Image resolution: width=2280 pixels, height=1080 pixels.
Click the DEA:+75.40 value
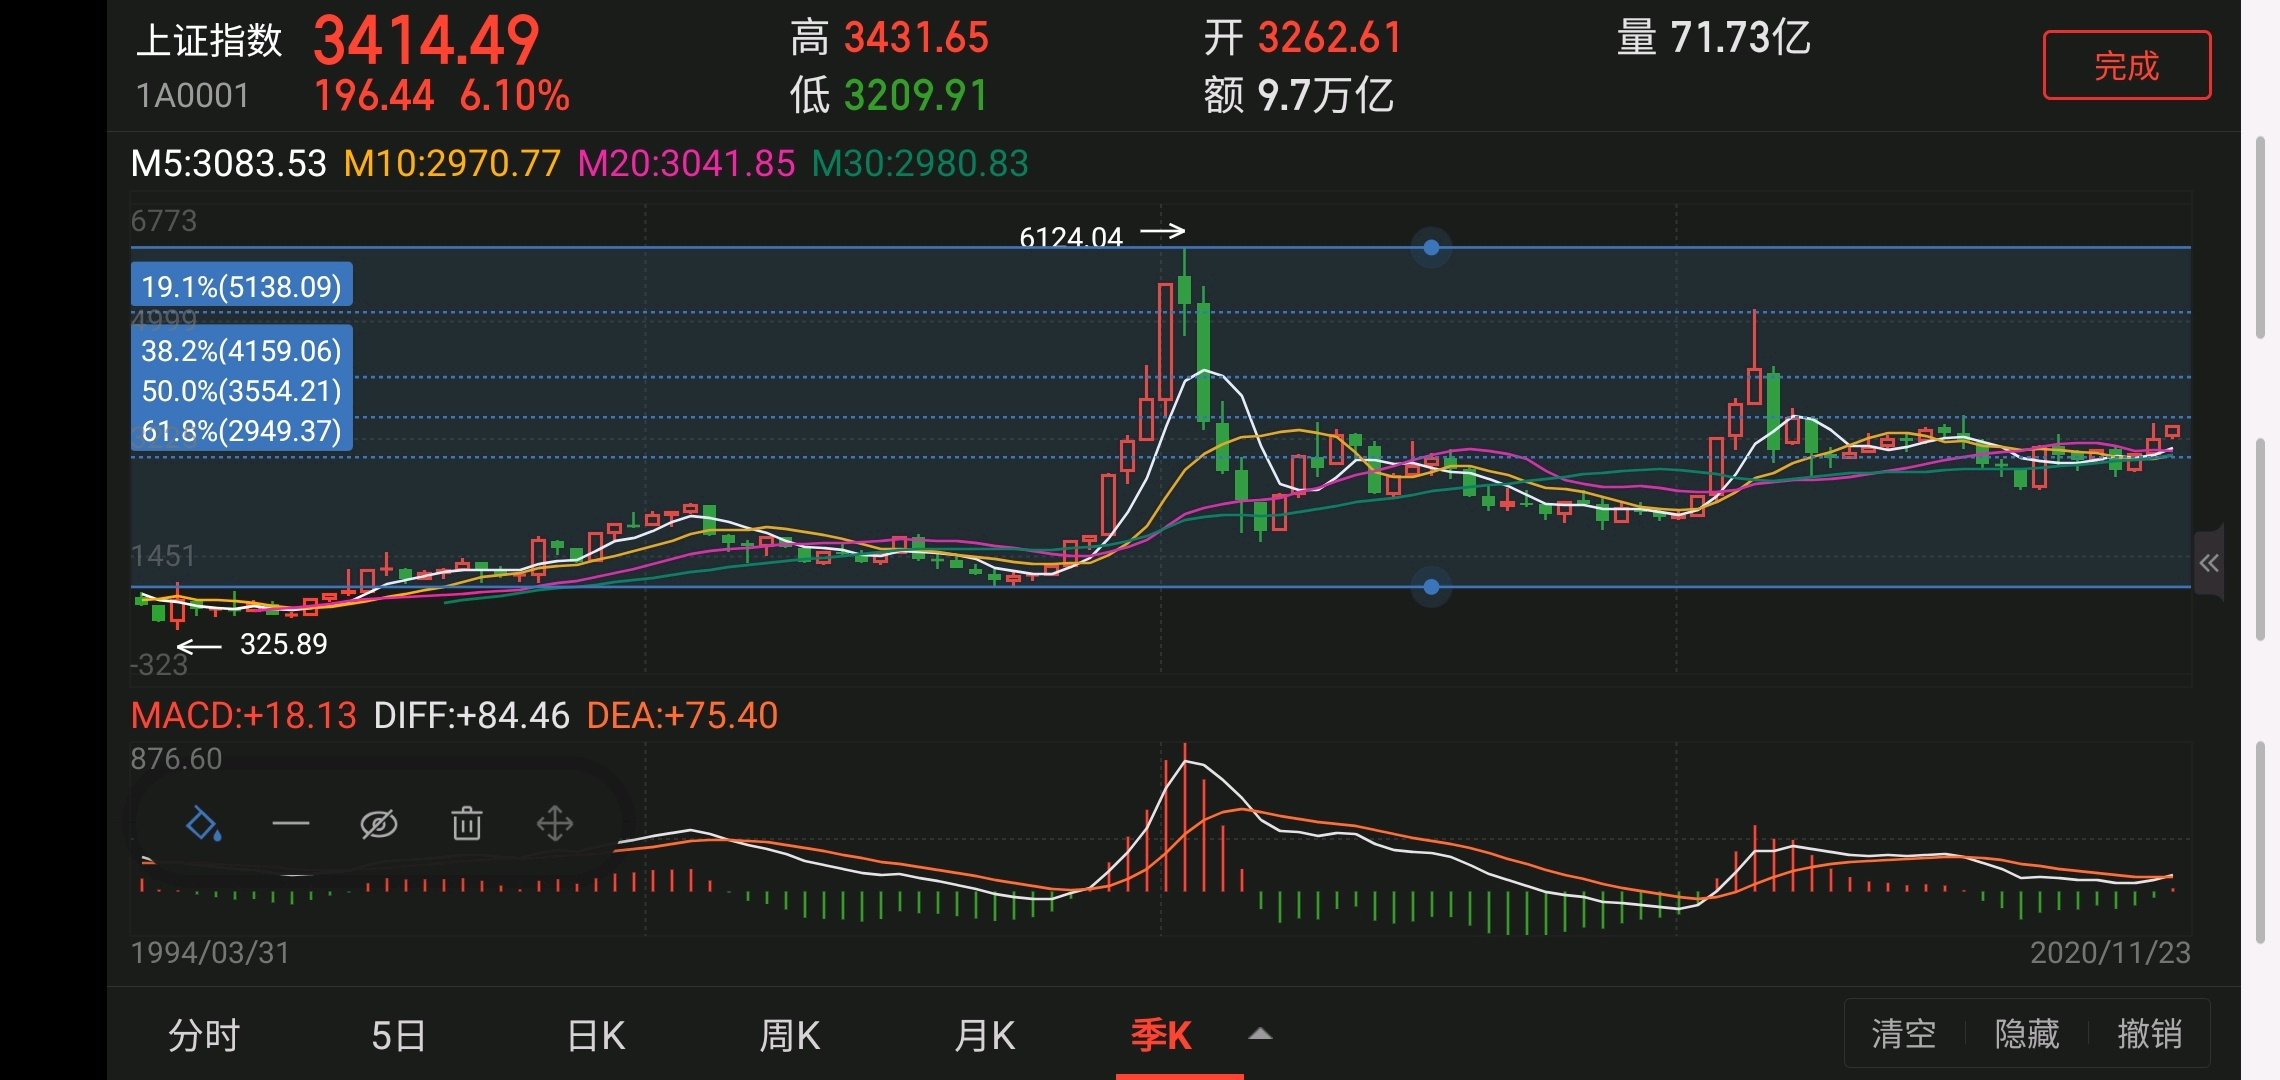pyautogui.click(x=682, y=715)
